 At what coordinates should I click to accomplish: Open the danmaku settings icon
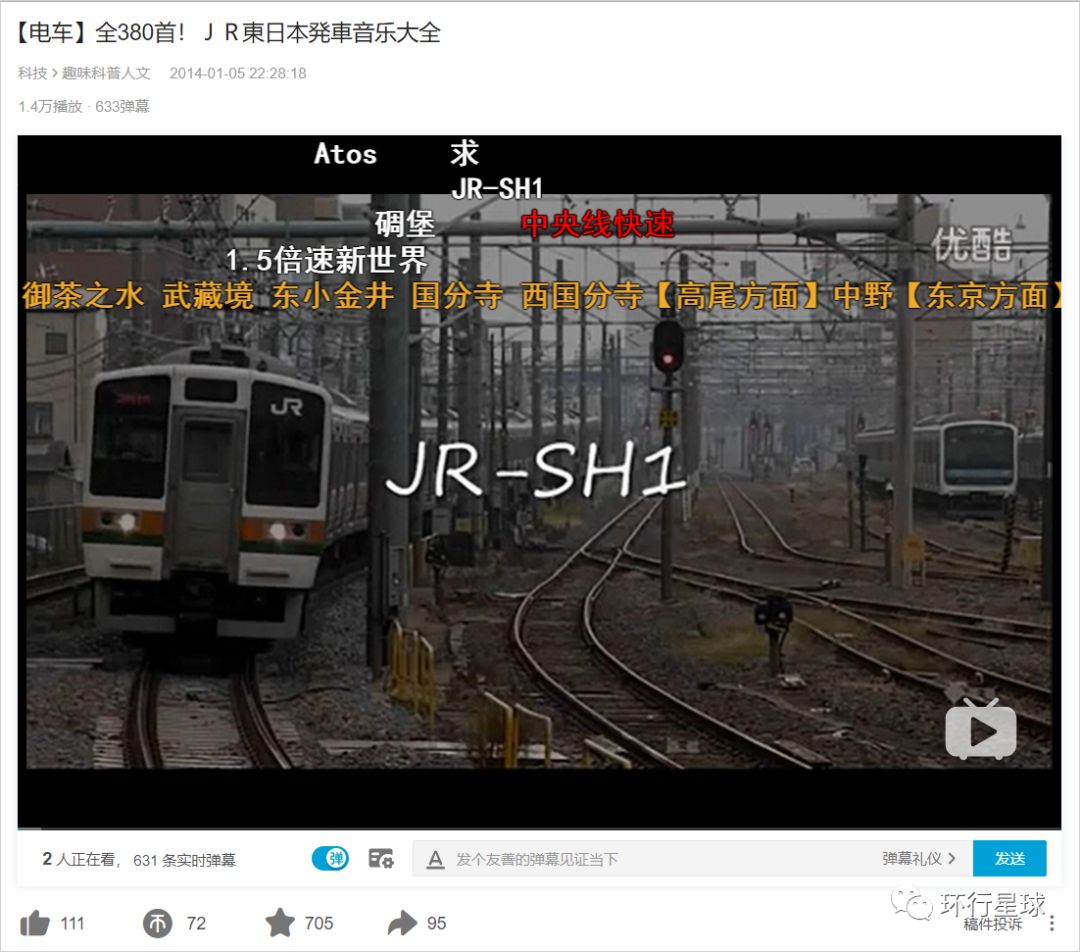point(381,858)
